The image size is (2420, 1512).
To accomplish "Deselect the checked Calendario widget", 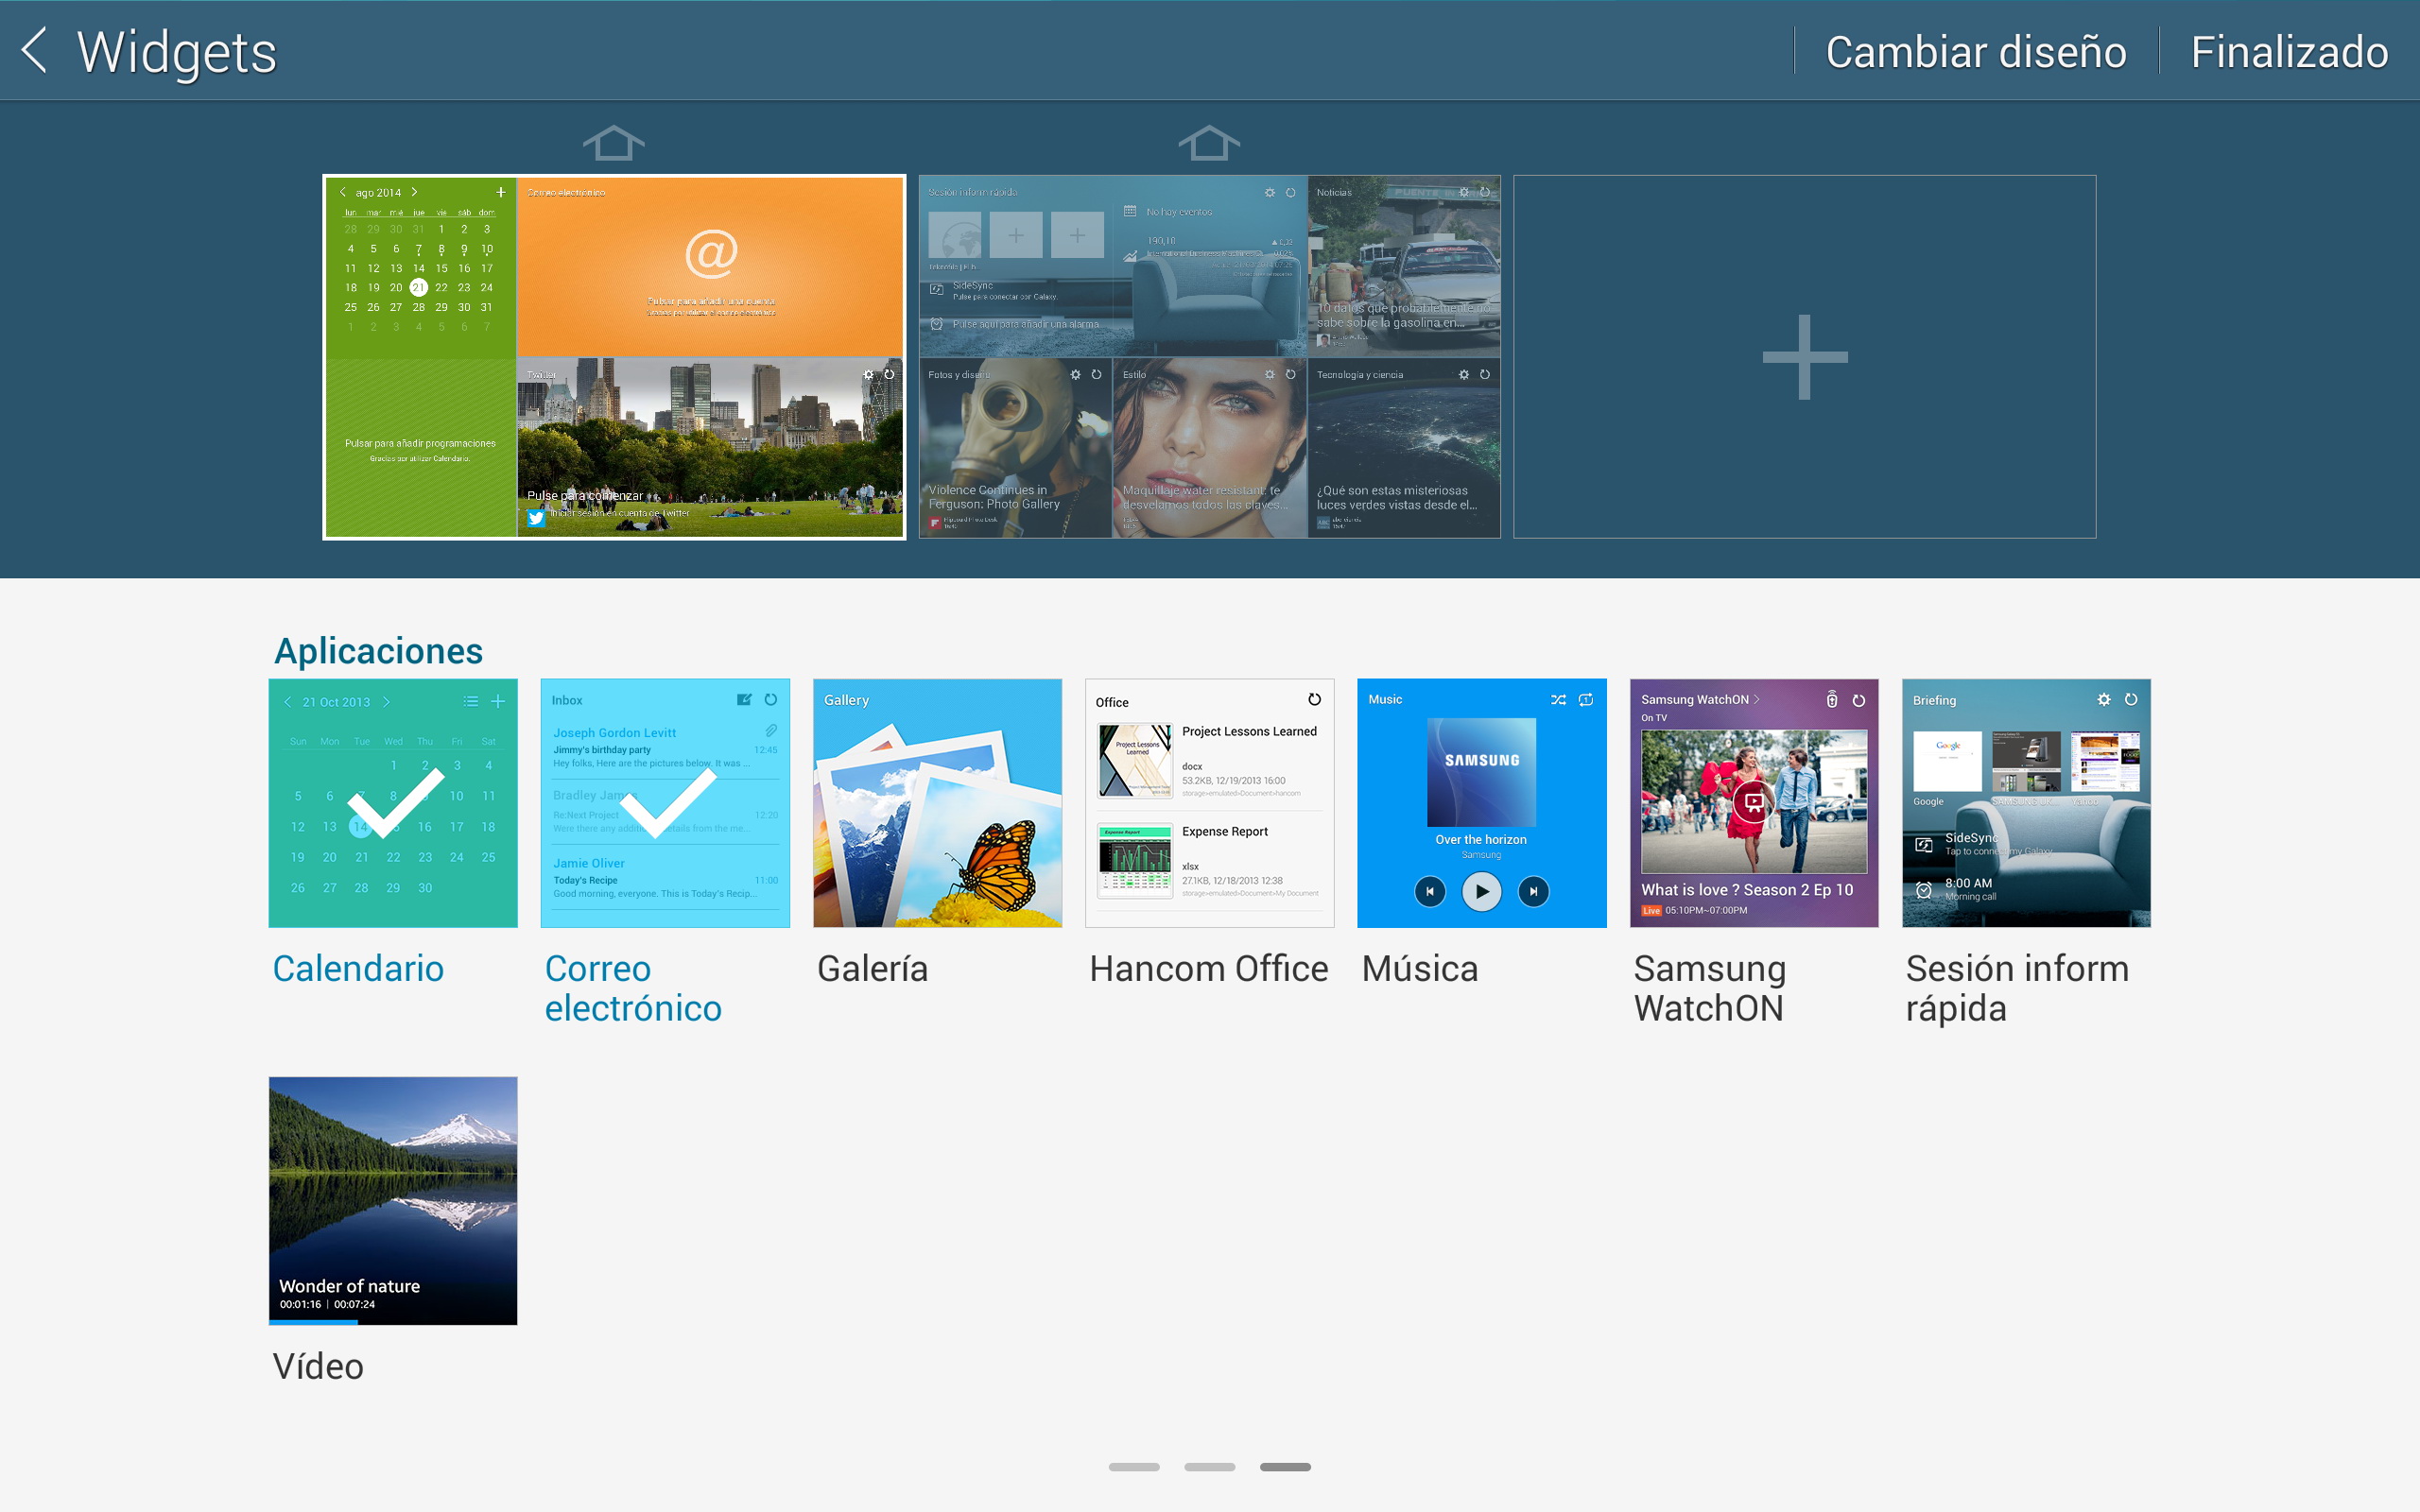I will [x=393, y=803].
